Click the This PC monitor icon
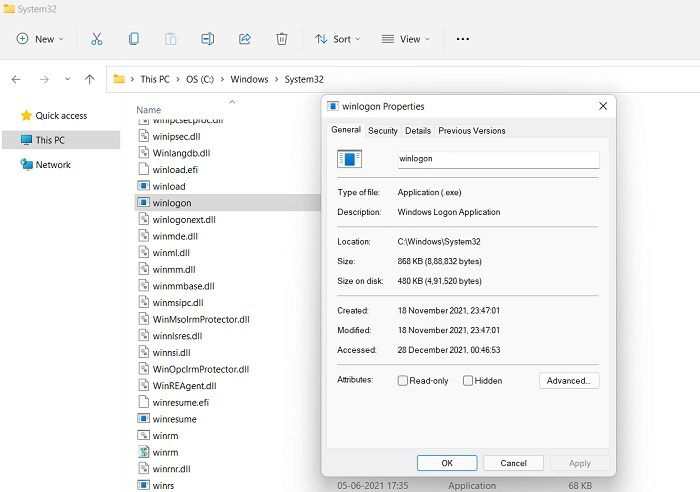 click(26, 140)
